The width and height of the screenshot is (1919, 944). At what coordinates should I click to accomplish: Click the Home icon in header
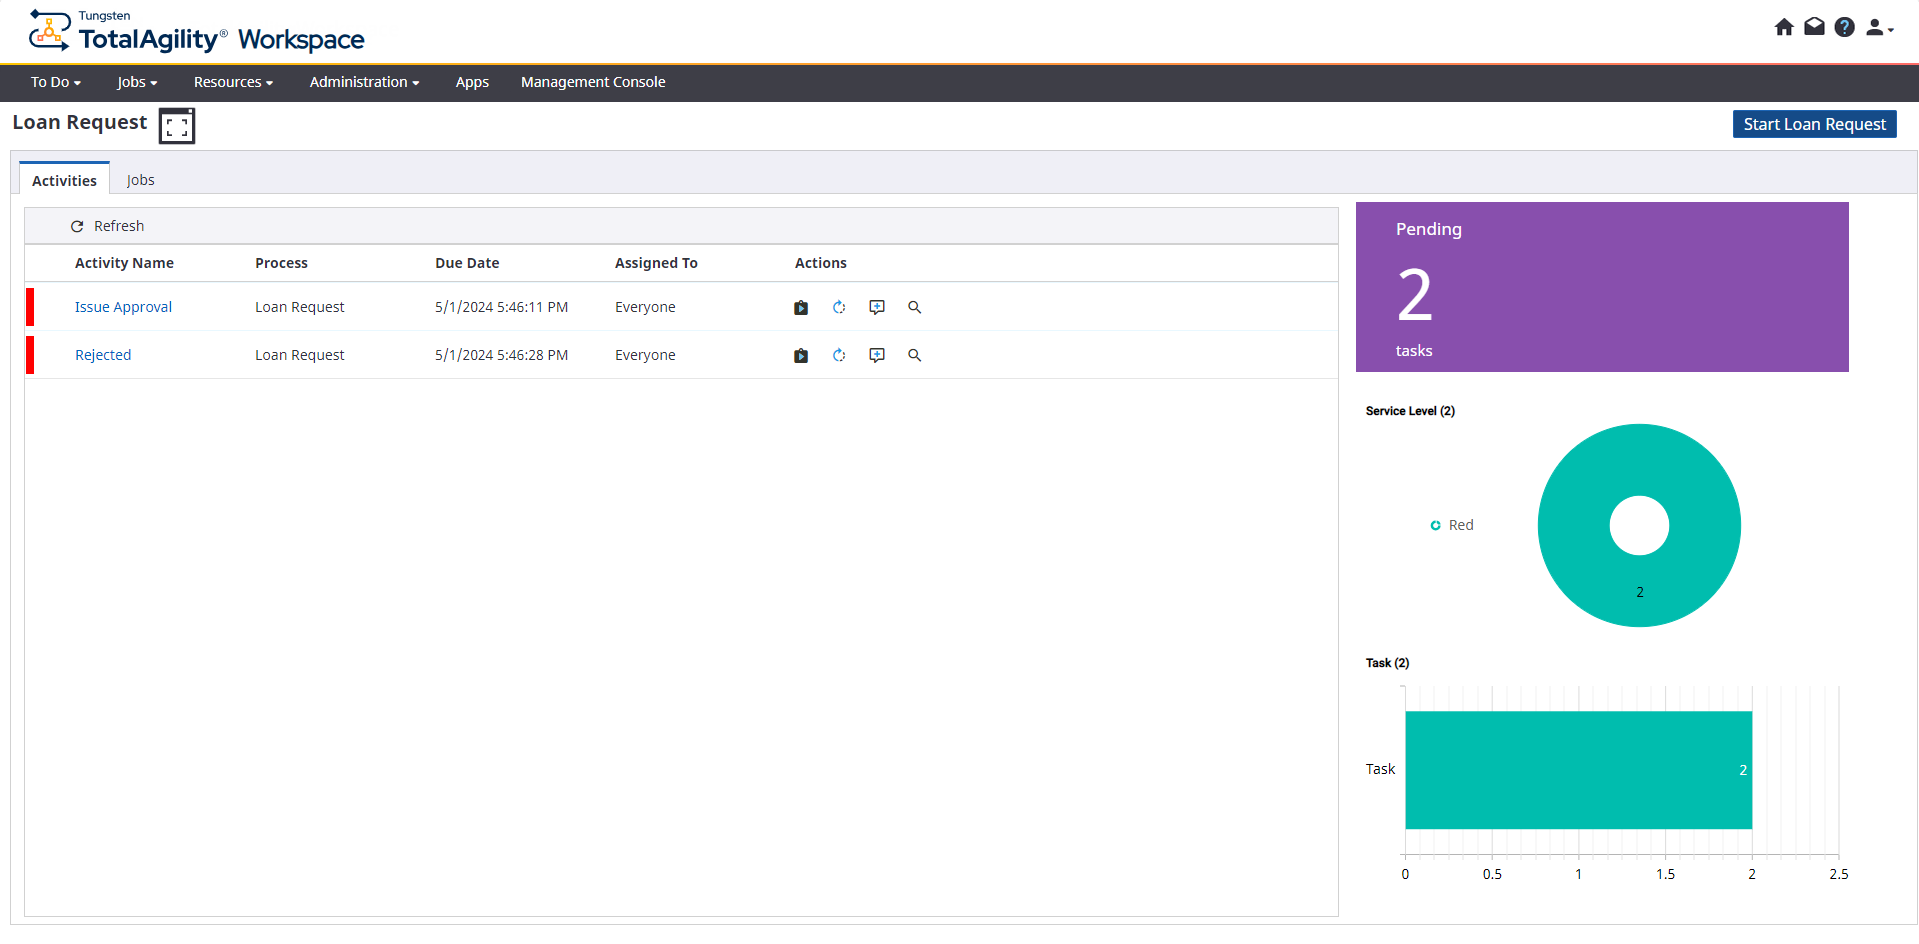coord(1784,27)
